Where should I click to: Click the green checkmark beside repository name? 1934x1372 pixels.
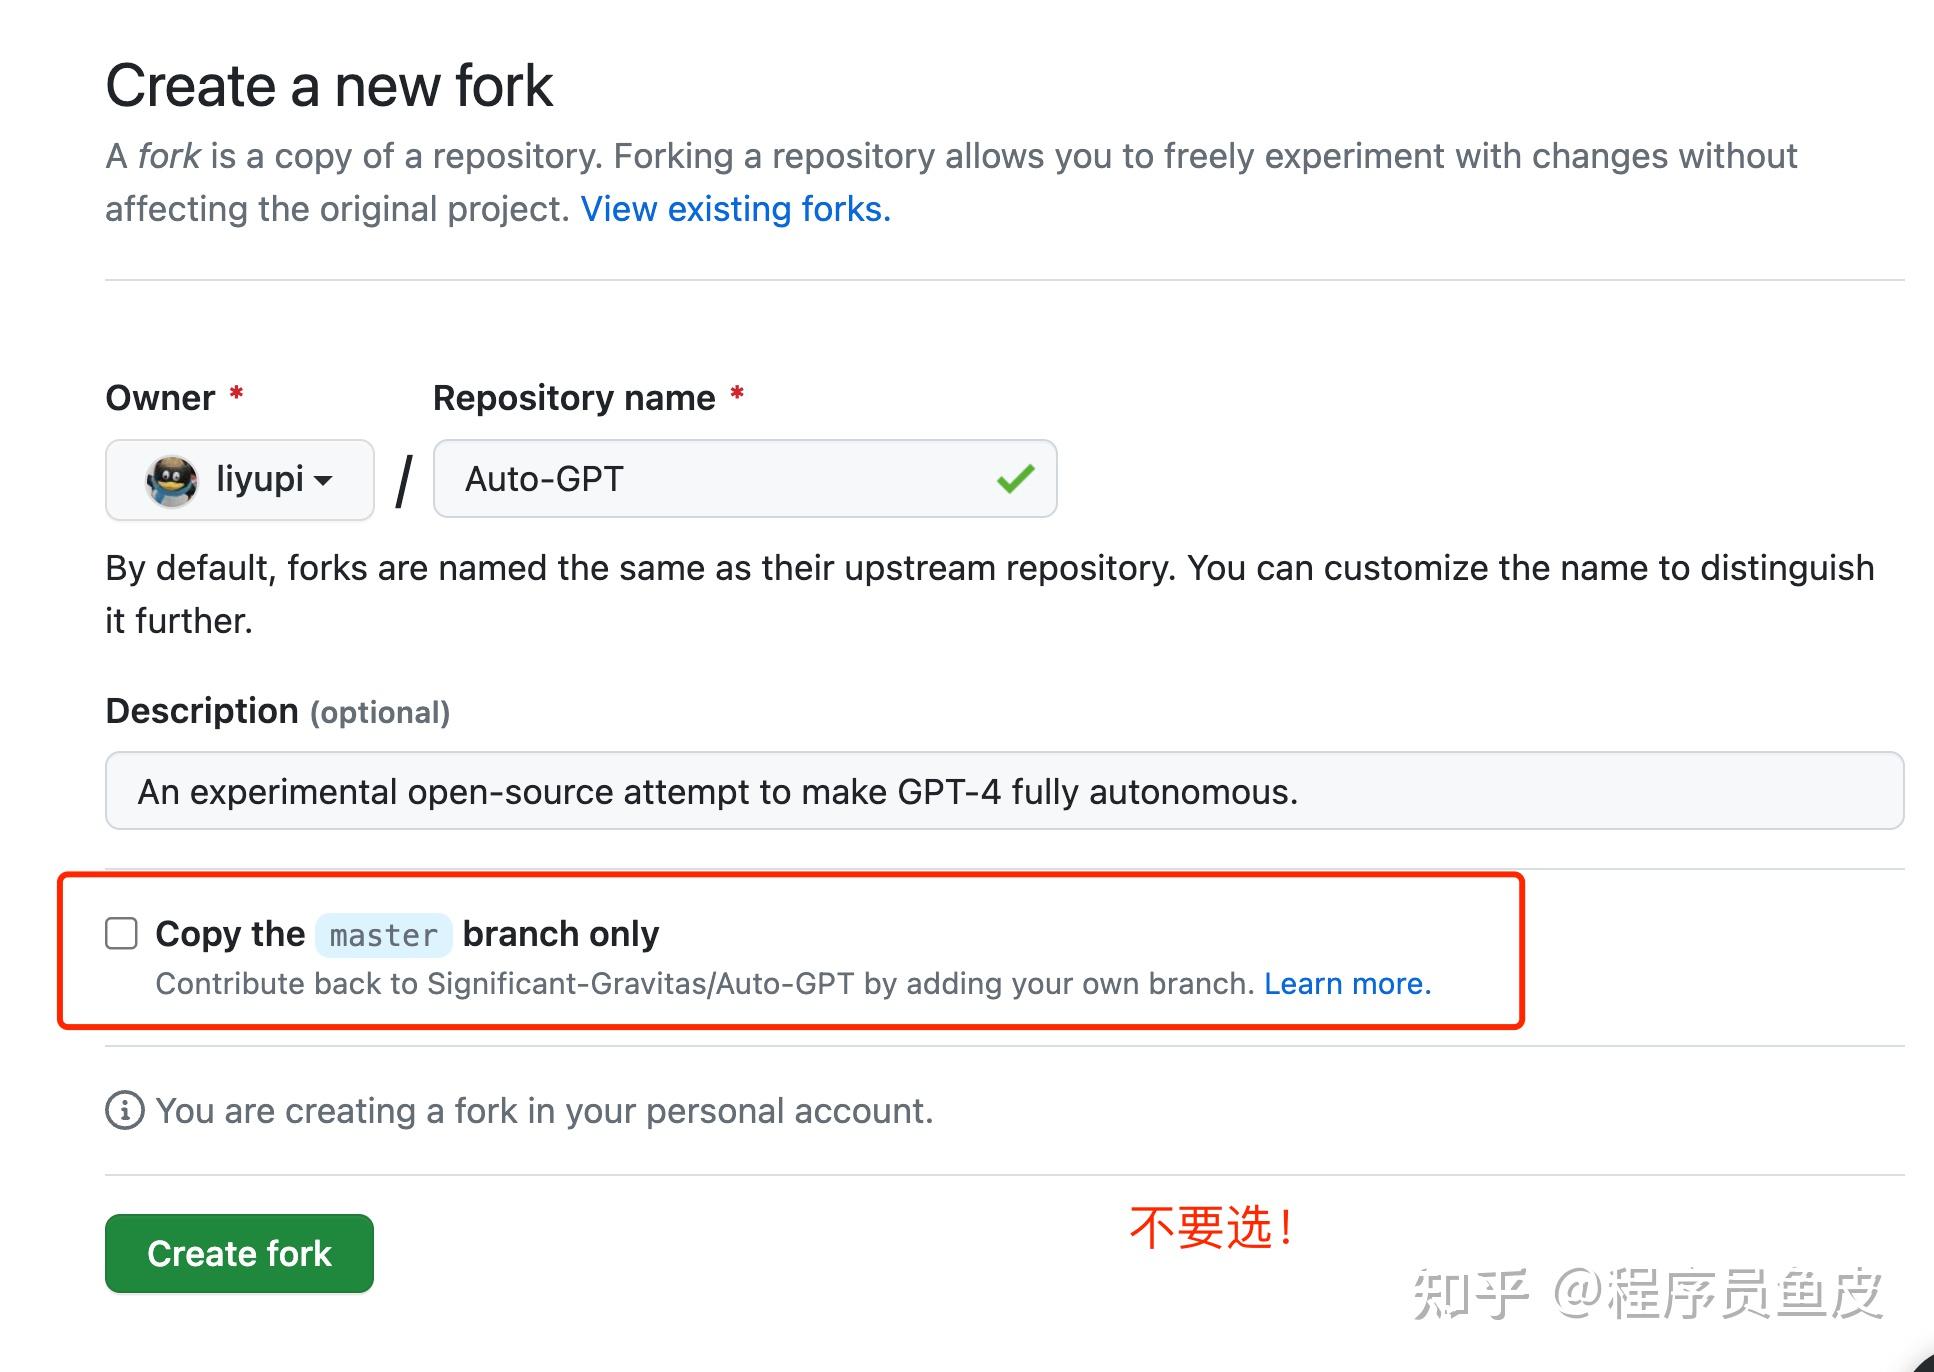pyautogui.click(x=1013, y=479)
